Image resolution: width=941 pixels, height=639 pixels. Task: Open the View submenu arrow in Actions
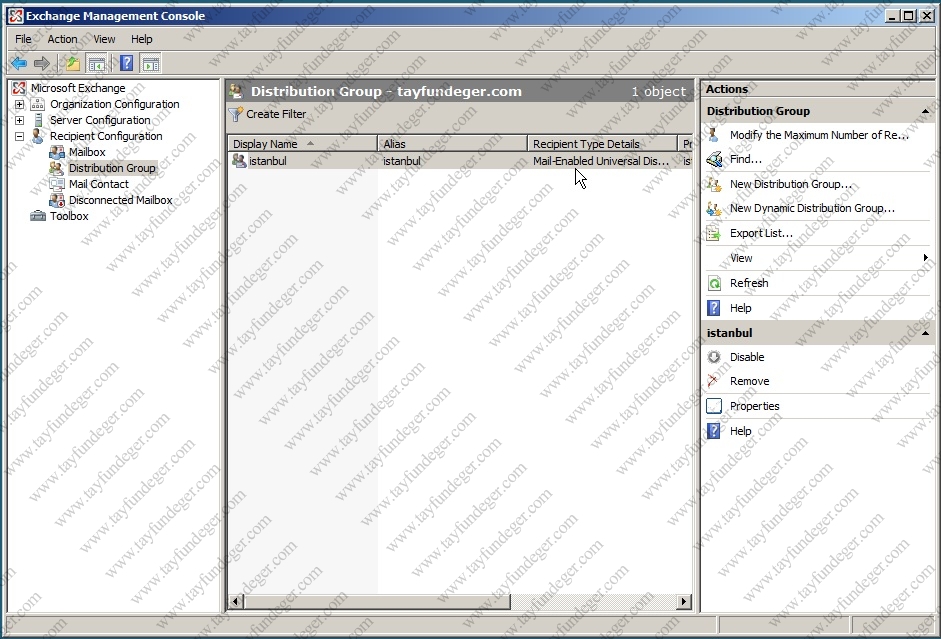(925, 258)
